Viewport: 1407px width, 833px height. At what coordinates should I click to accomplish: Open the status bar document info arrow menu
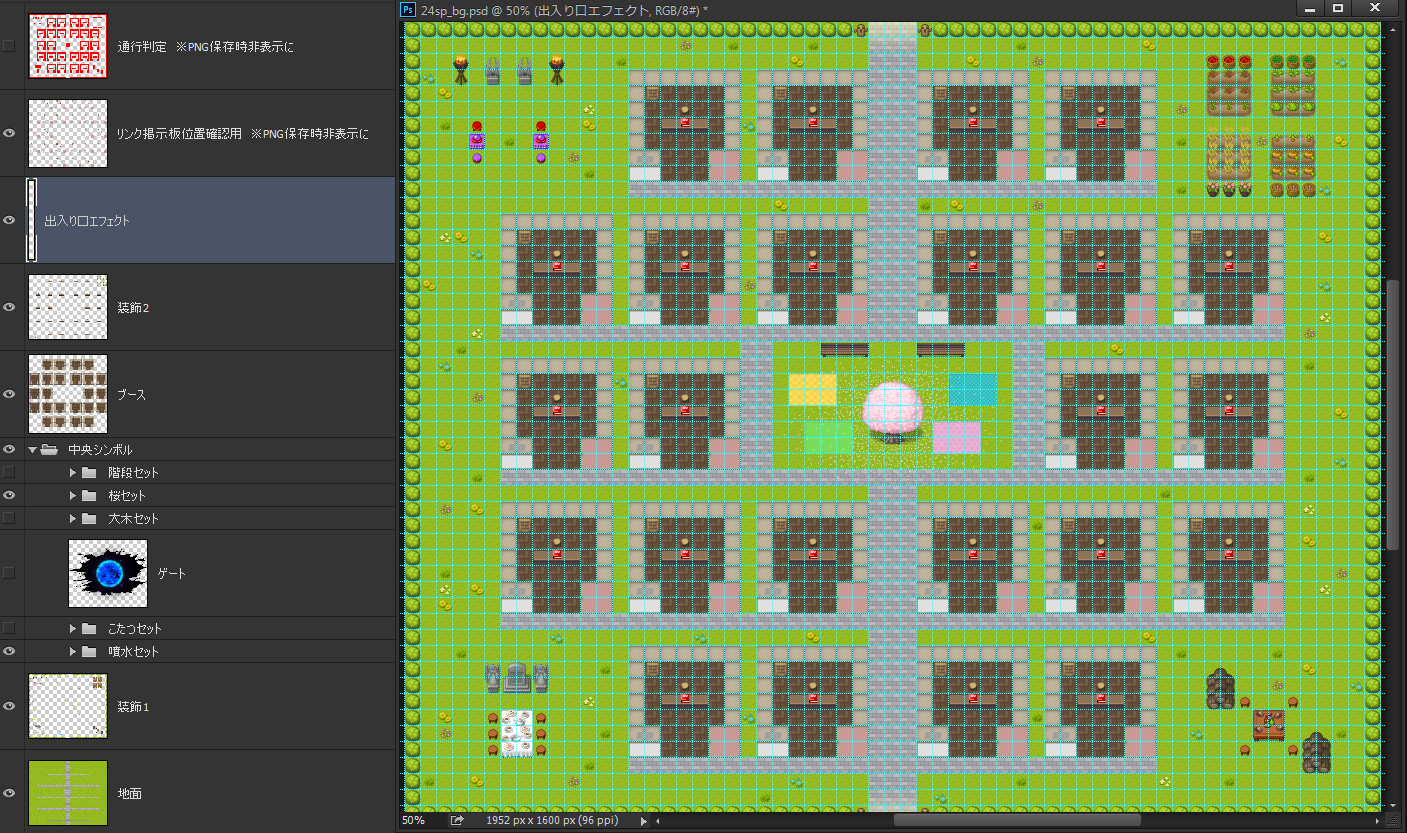[643, 820]
